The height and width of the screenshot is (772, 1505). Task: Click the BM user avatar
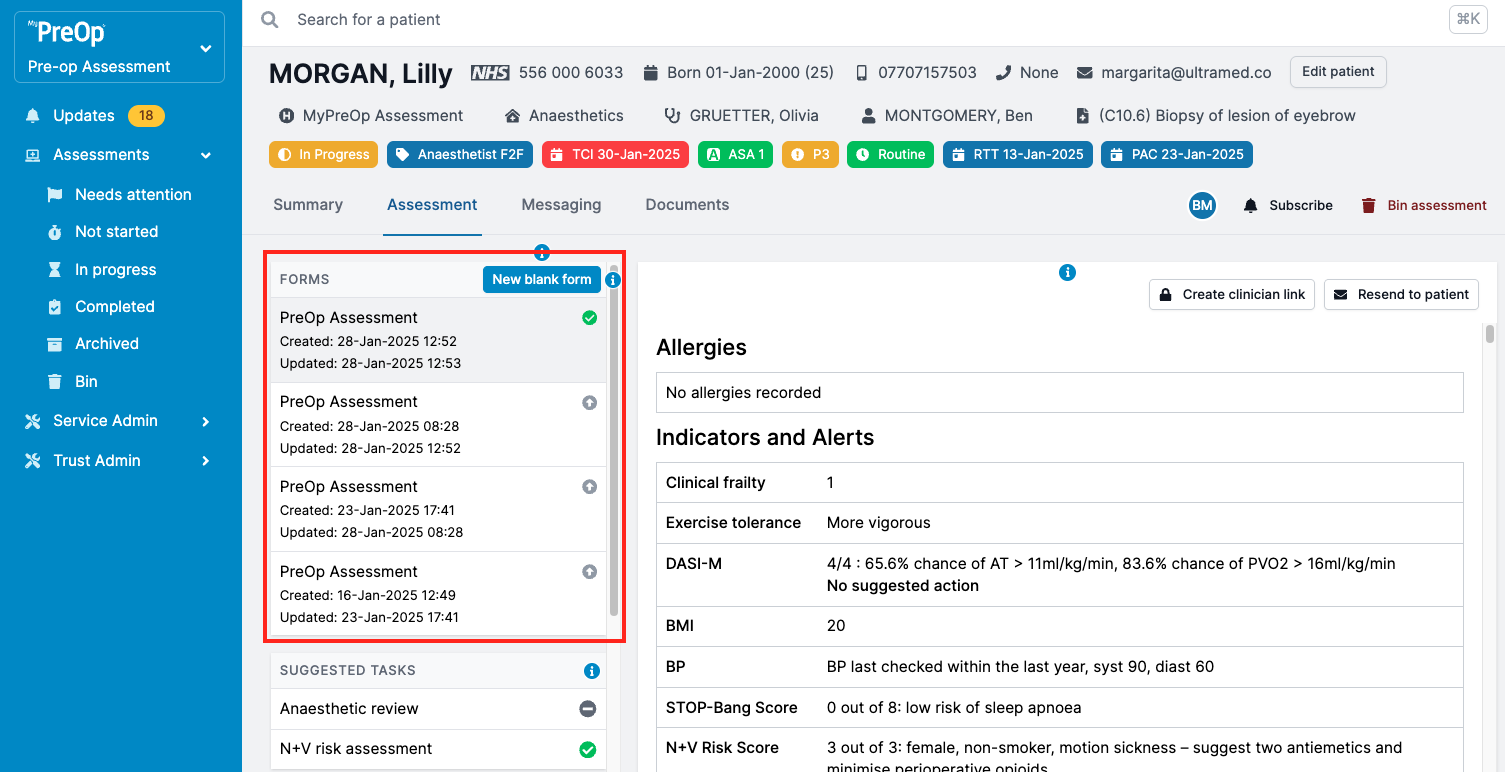[1202, 205]
